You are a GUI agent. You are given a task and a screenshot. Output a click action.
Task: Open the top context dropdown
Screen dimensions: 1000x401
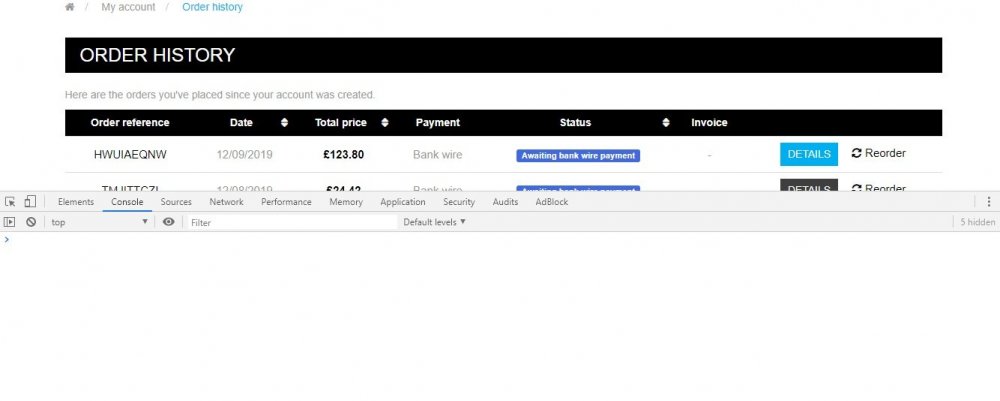(x=99, y=222)
